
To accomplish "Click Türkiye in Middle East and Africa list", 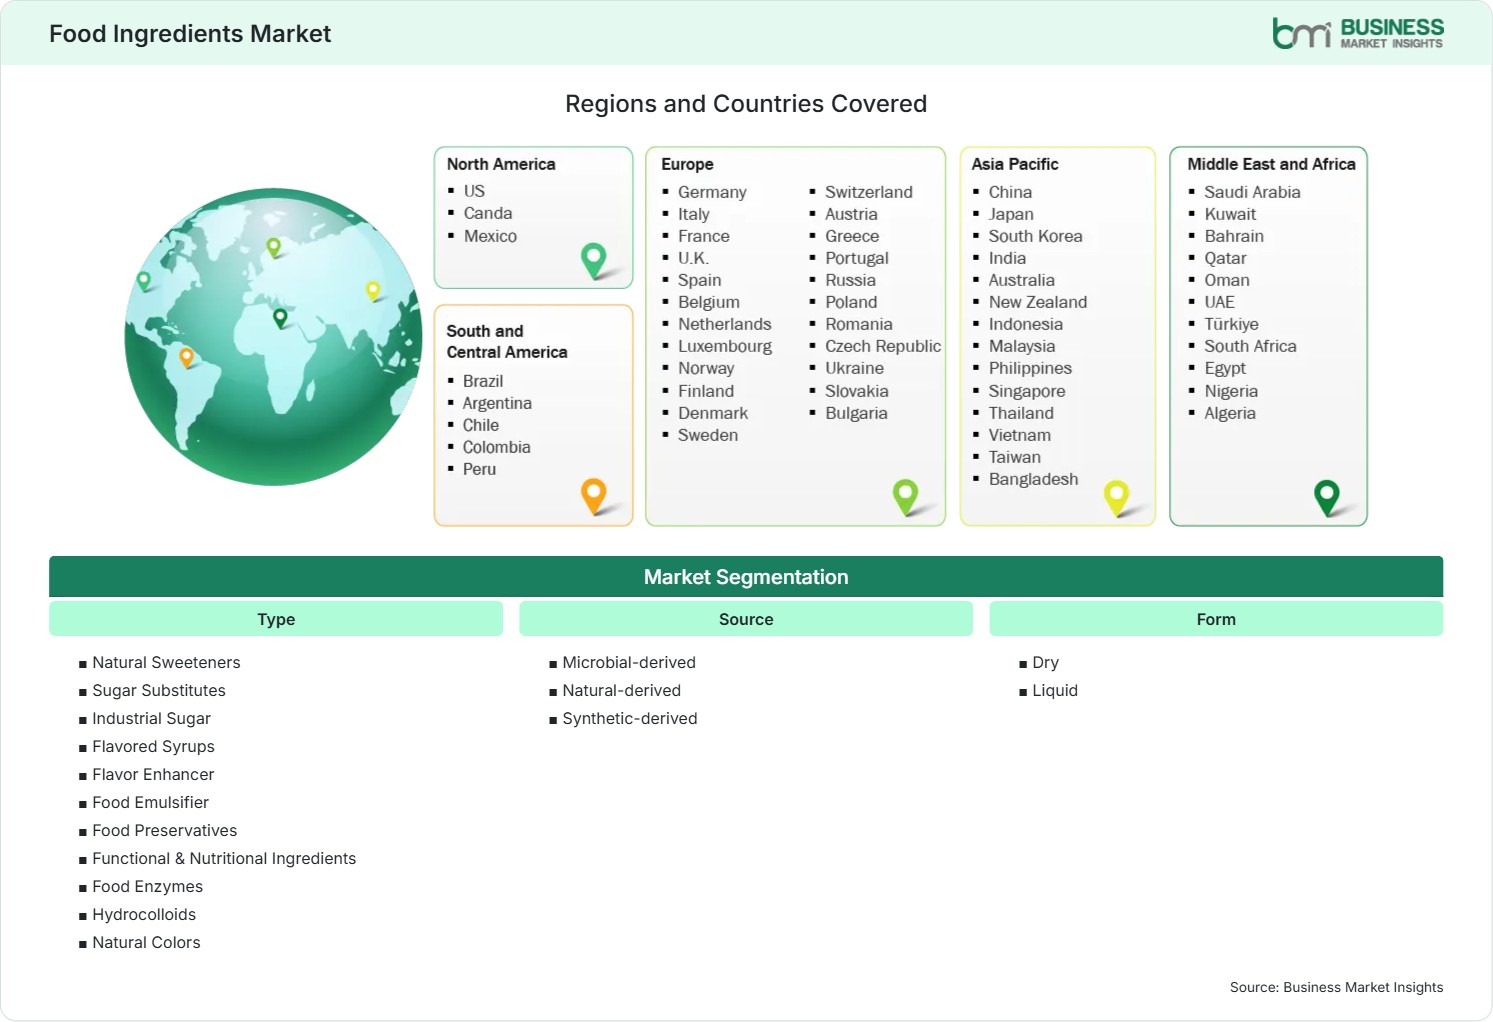I will click(x=1231, y=324).
